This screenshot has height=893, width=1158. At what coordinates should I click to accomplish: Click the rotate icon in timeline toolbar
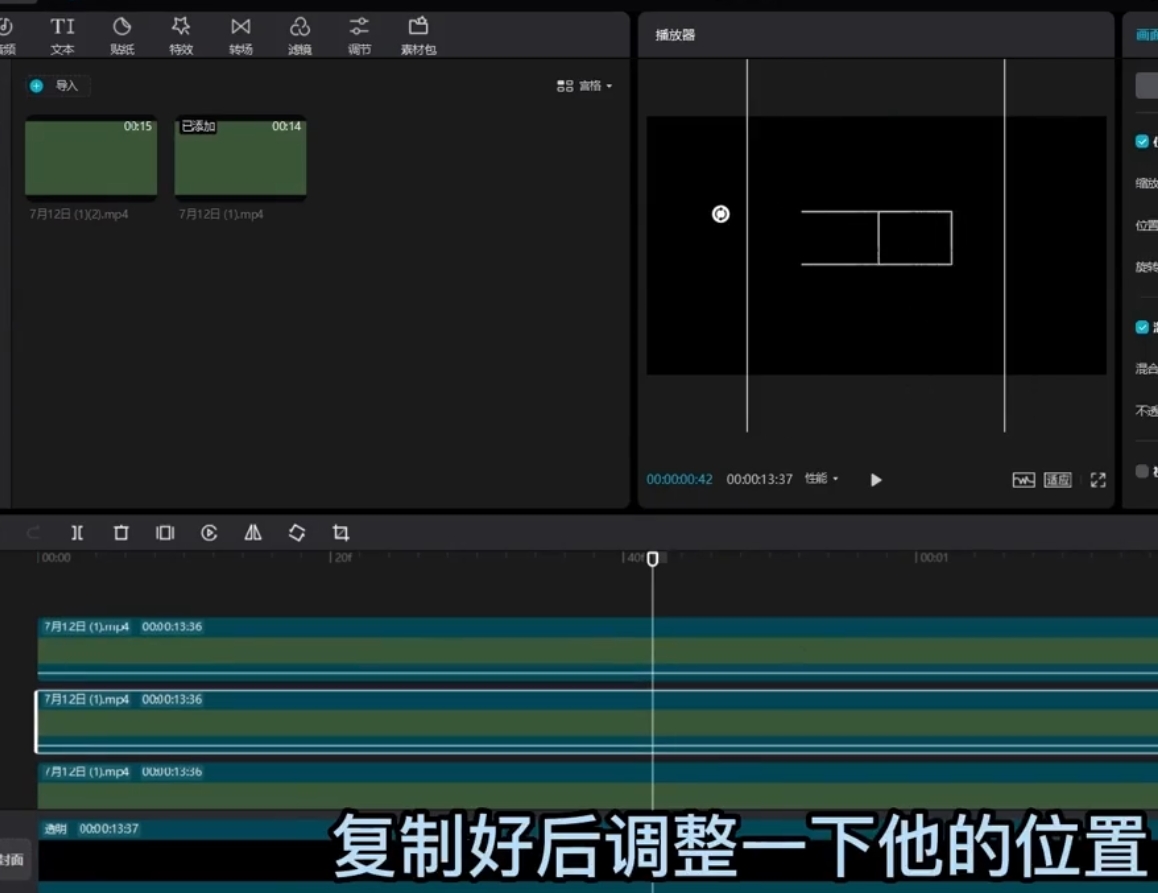(297, 533)
